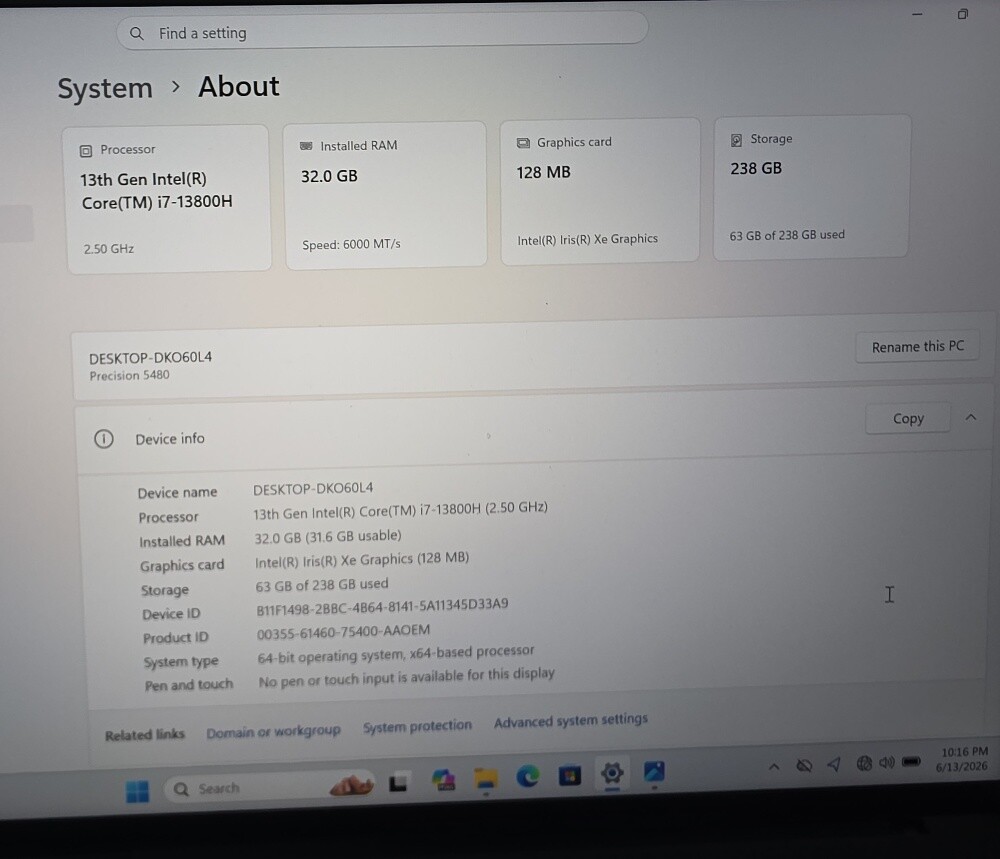1000x859 pixels.
Task: Click the volume speaker tray icon
Action: coord(886,762)
